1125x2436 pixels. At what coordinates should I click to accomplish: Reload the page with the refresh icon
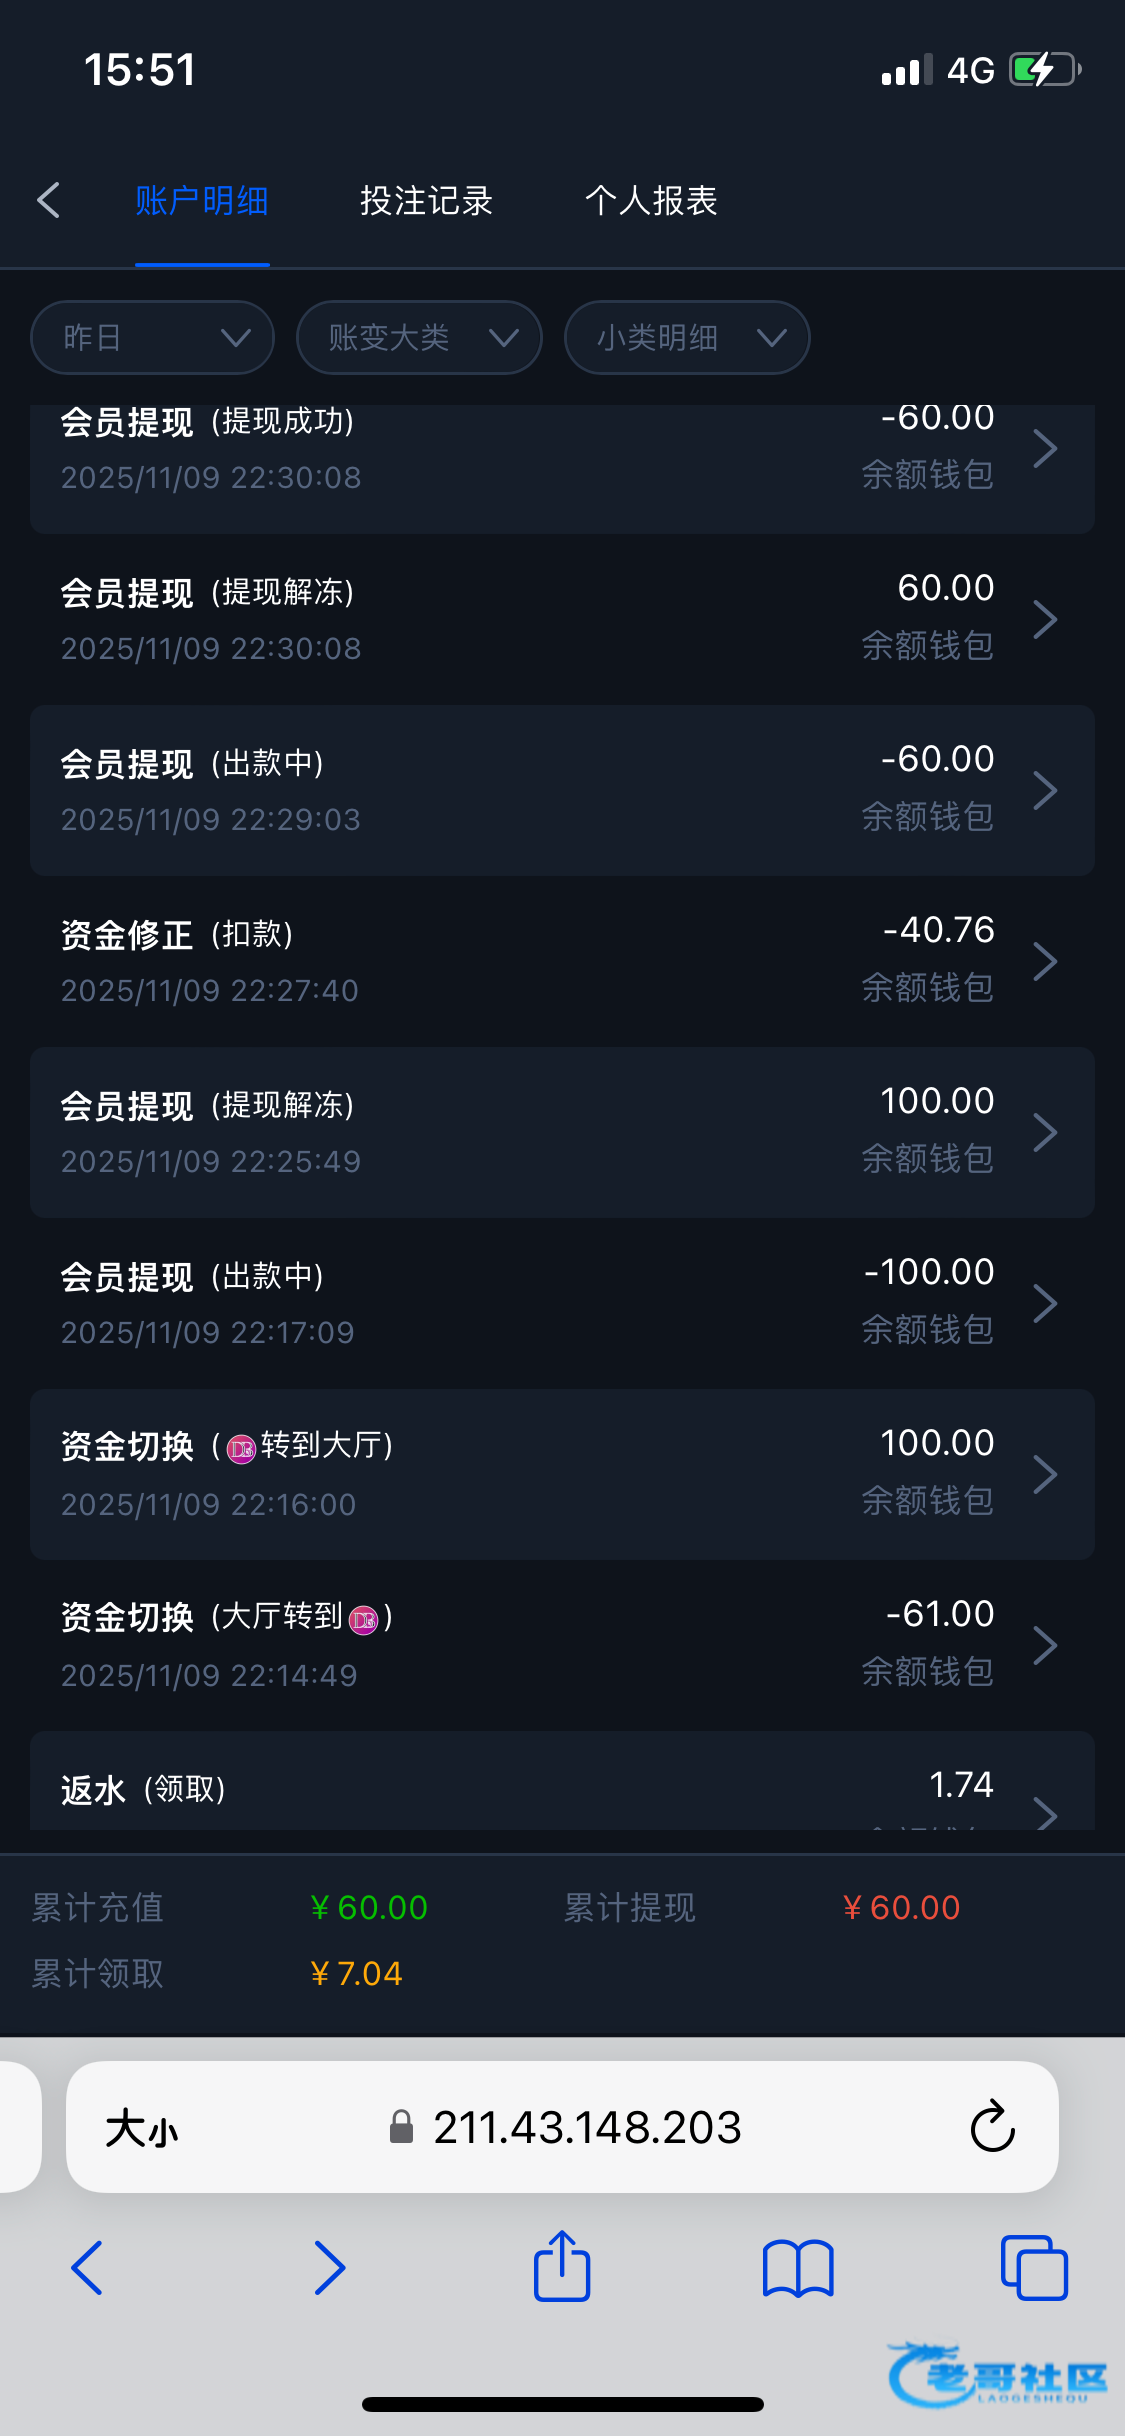[992, 2127]
